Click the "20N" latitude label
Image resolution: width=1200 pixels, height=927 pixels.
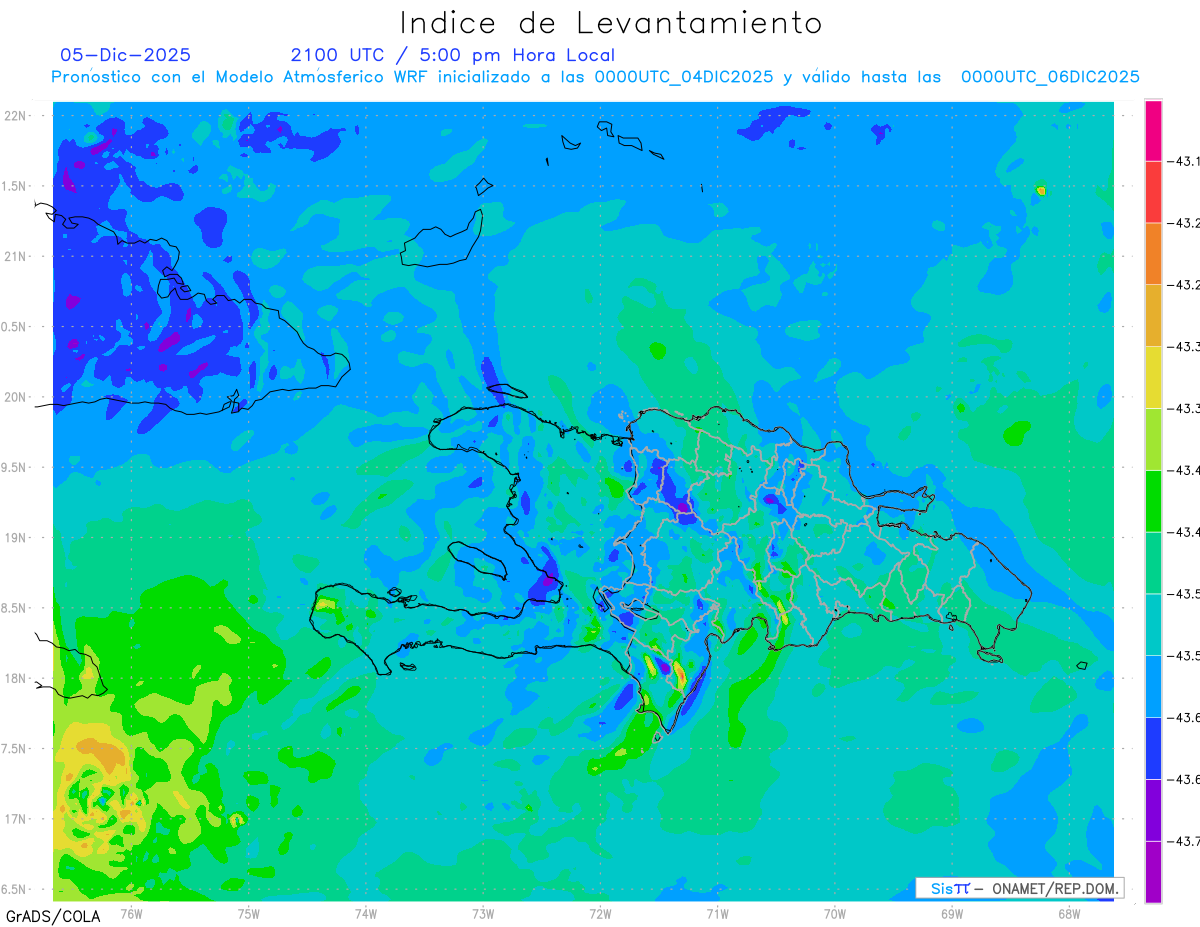coord(16,397)
